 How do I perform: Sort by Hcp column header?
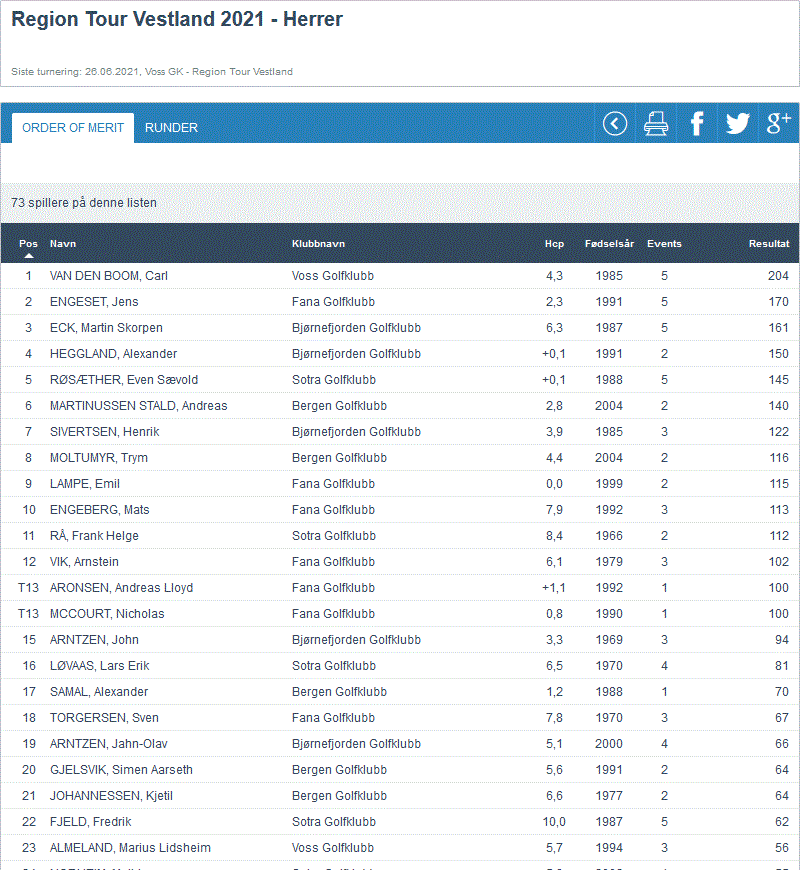click(x=554, y=244)
